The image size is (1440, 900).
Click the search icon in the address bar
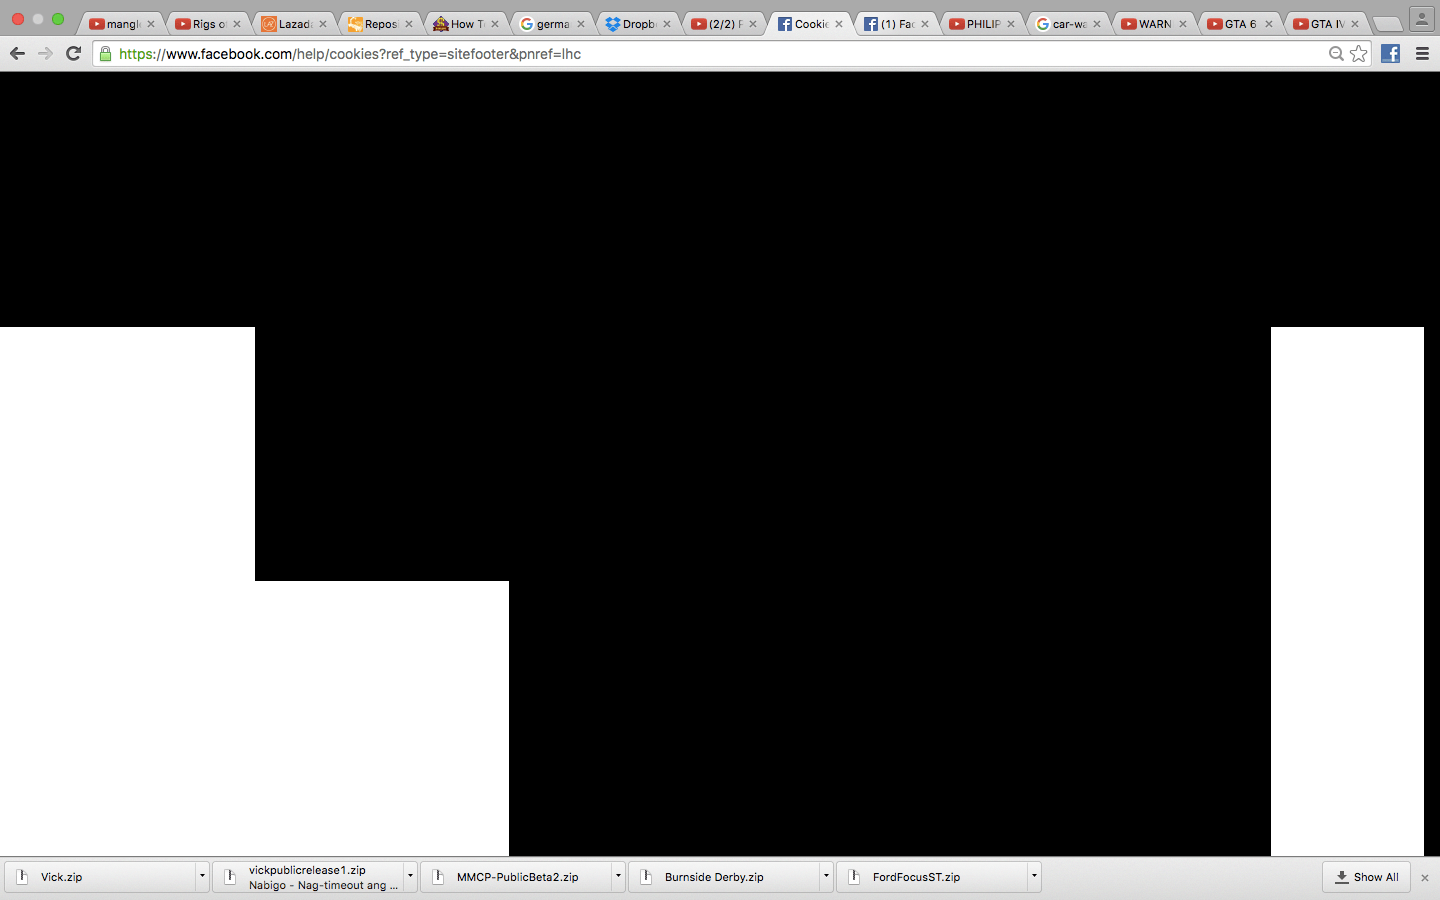coord(1337,54)
